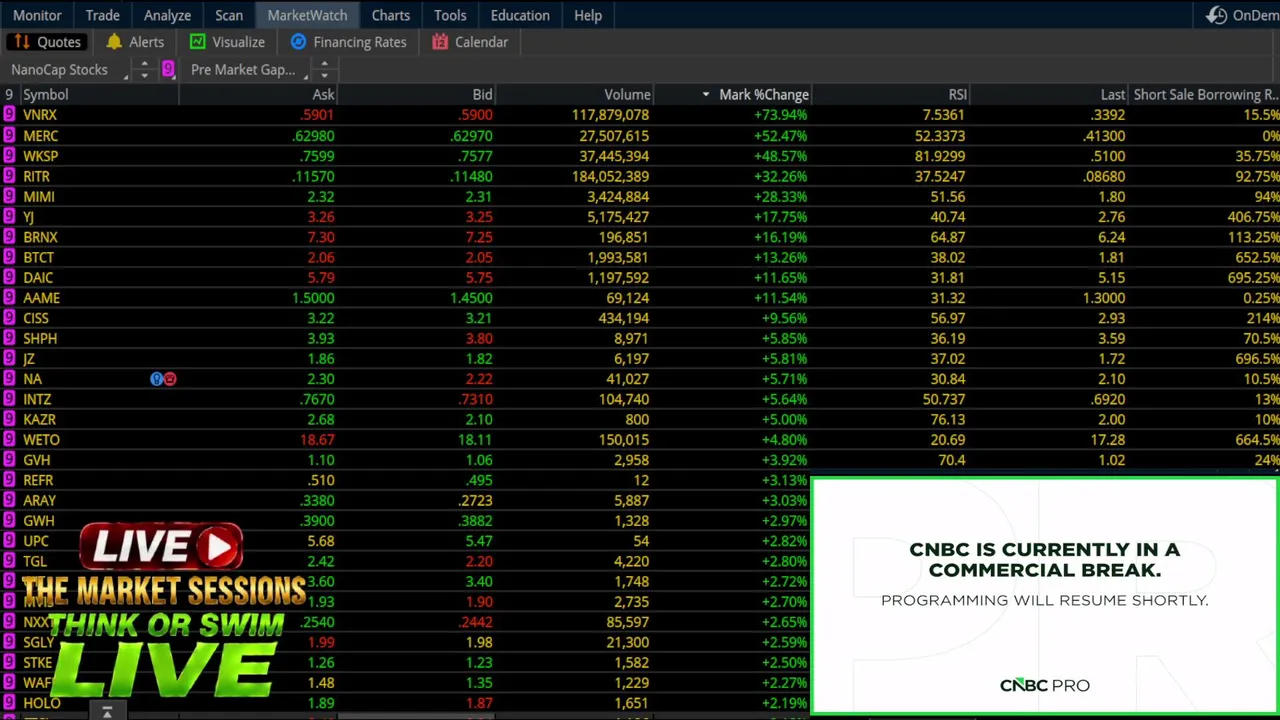Click the link icon beside BTCT

(9, 257)
